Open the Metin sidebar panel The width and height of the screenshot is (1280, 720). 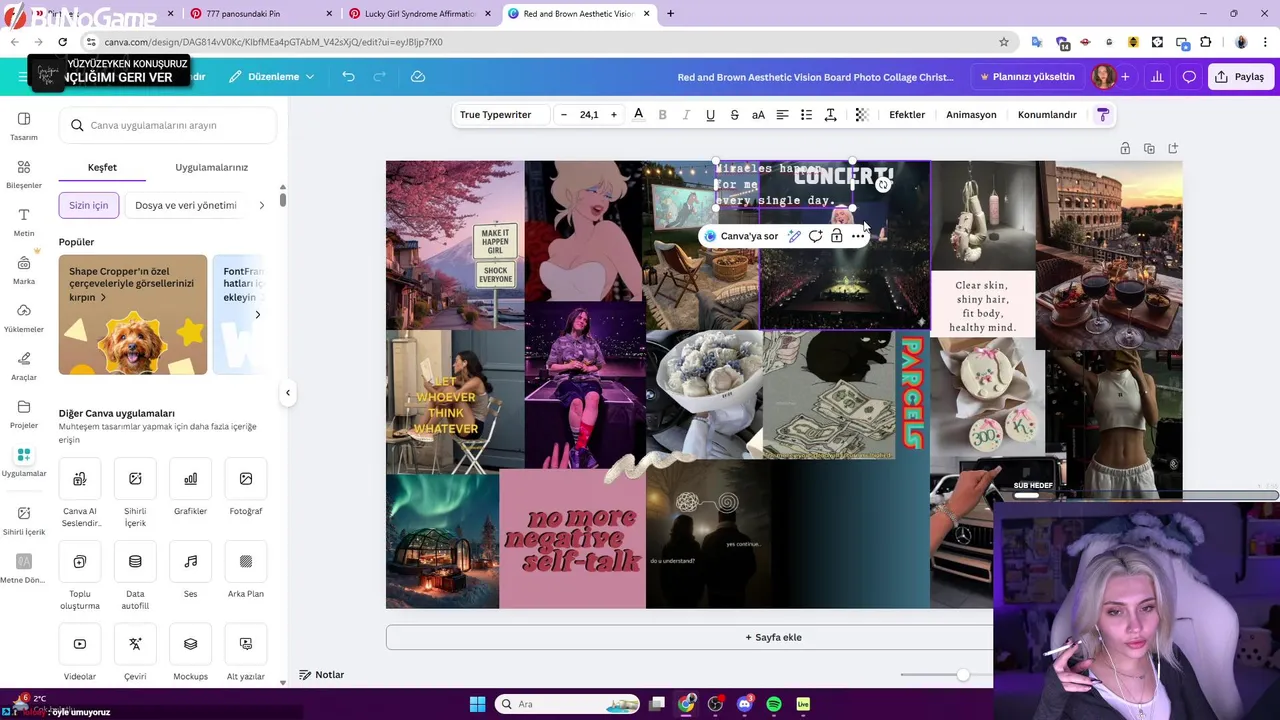[24, 222]
